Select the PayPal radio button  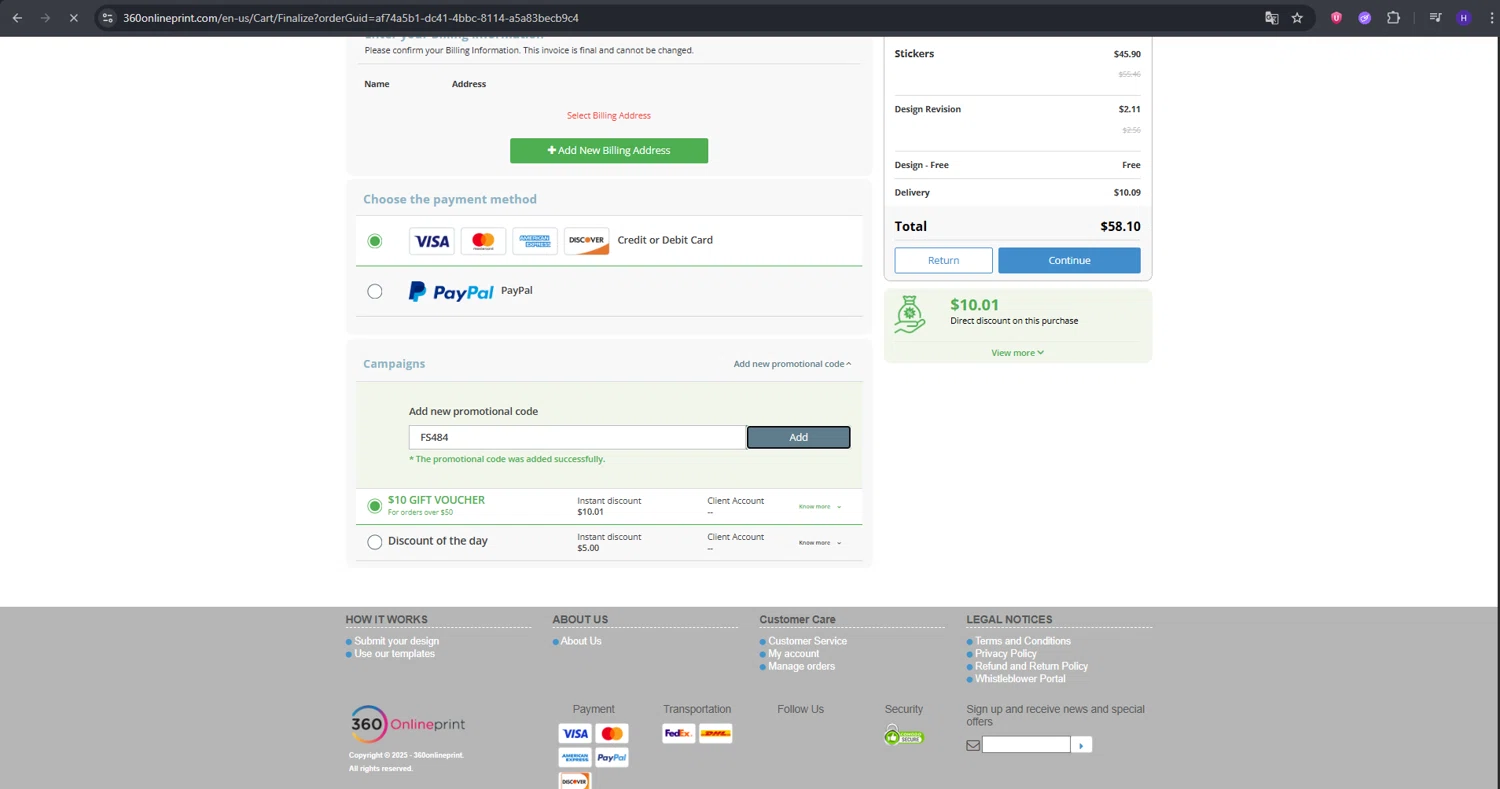(374, 292)
